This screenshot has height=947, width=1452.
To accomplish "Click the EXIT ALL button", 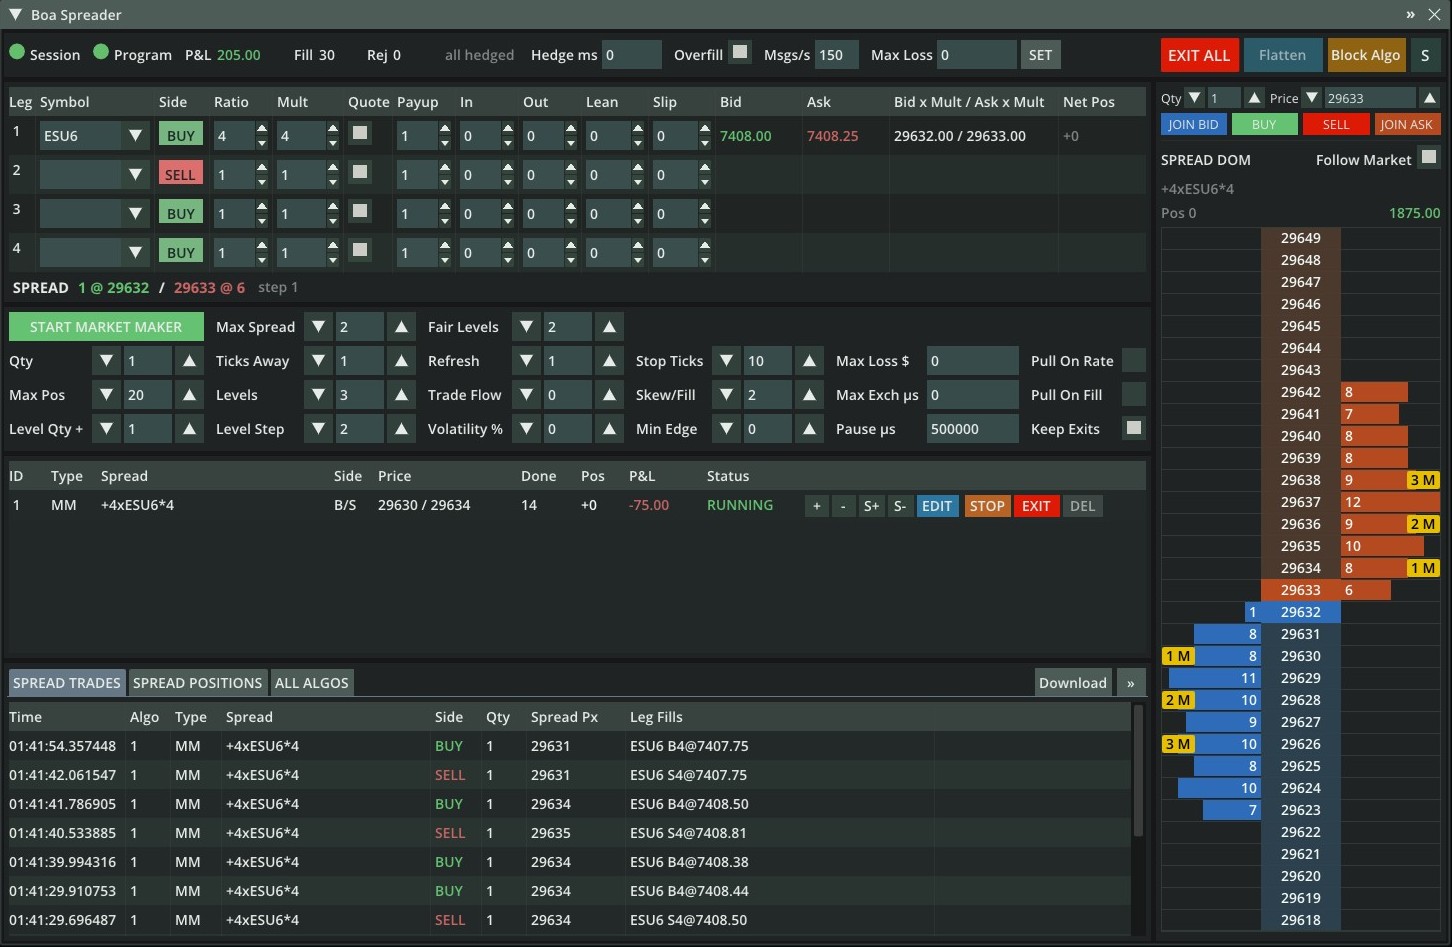I will (1199, 55).
